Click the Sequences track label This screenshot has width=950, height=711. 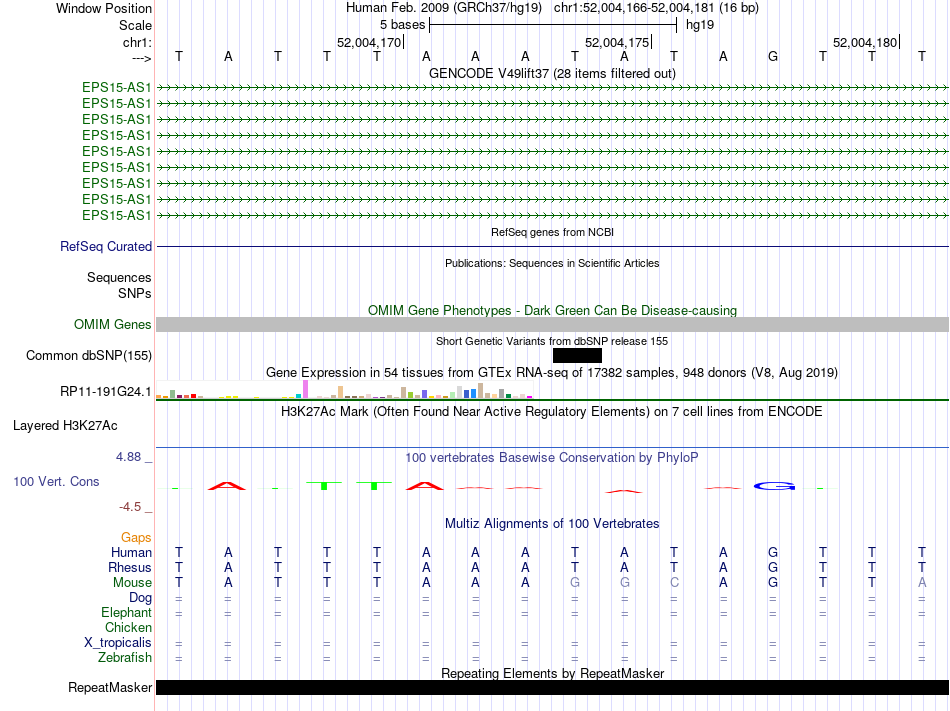click(x=119, y=277)
